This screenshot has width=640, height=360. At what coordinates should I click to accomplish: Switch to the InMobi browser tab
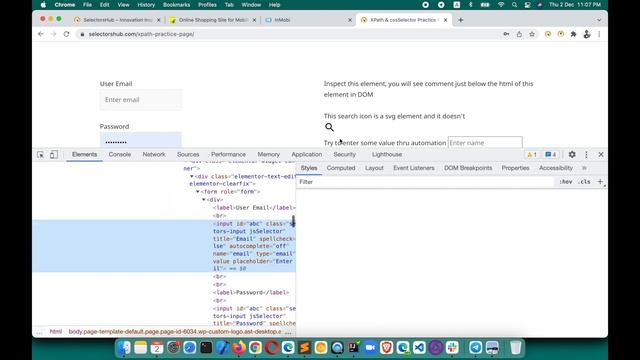(308, 20)
